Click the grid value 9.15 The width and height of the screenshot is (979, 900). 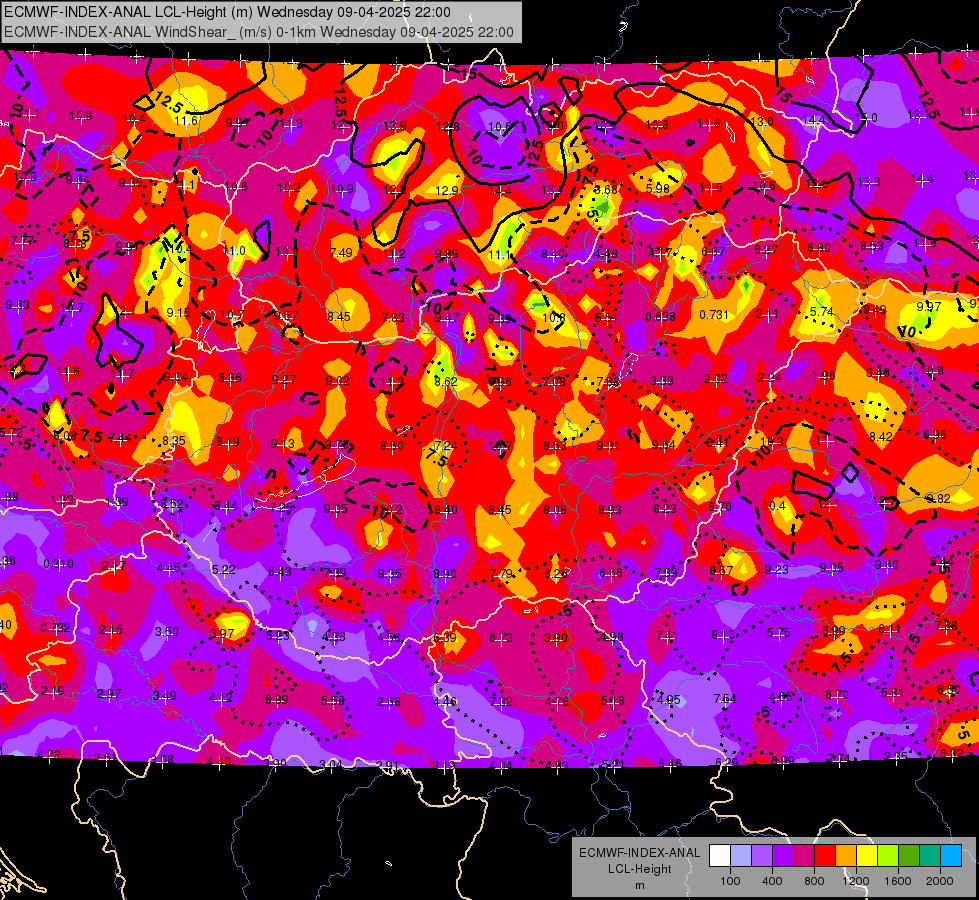[x=179, y=313]
